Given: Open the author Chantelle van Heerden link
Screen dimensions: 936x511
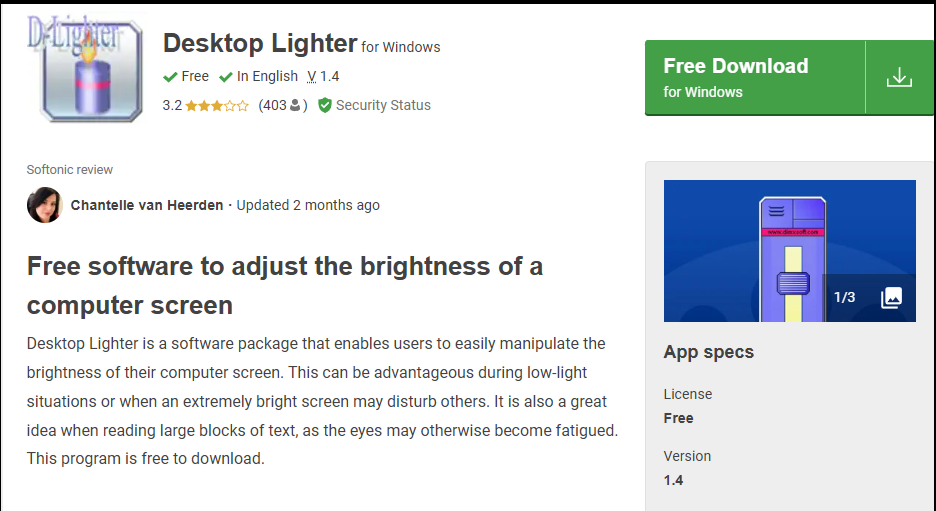Looking at the screenshot, I should tap(147, 205).
